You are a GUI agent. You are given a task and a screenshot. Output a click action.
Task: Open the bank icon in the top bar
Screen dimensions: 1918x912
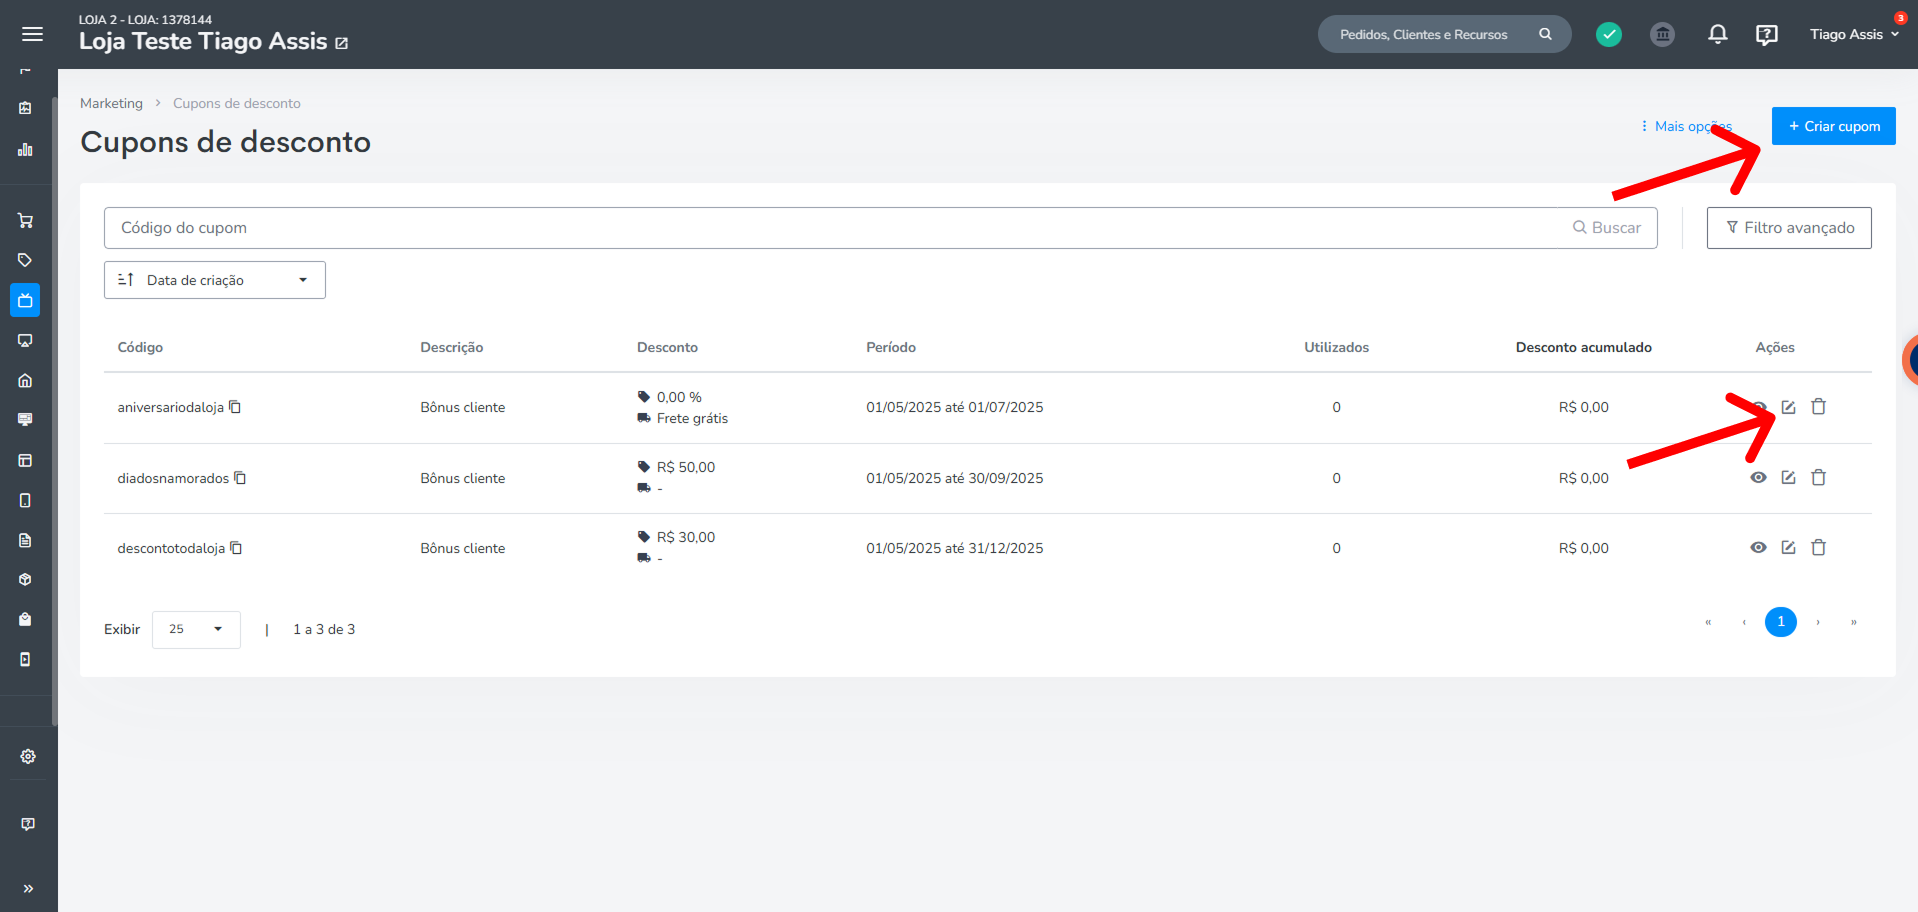point(1662,34)
